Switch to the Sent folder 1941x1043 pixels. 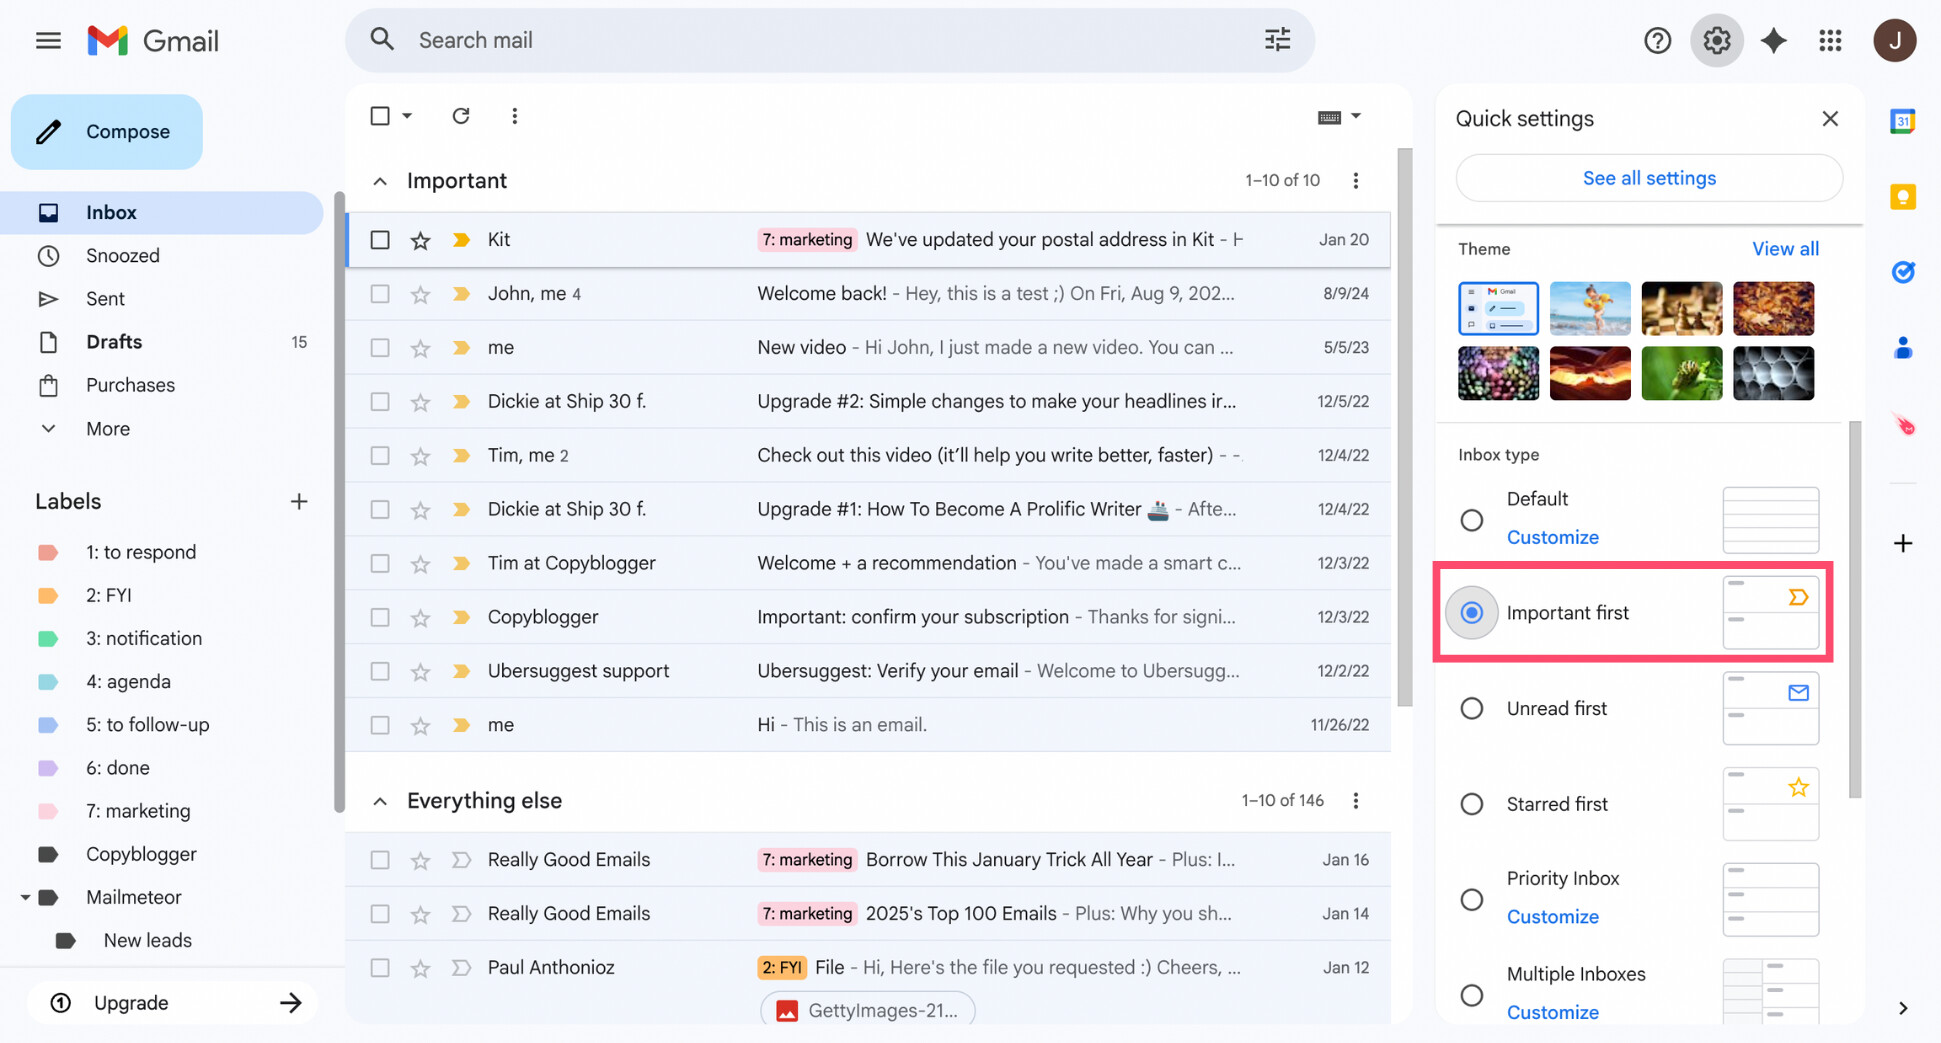coord(105,298)
